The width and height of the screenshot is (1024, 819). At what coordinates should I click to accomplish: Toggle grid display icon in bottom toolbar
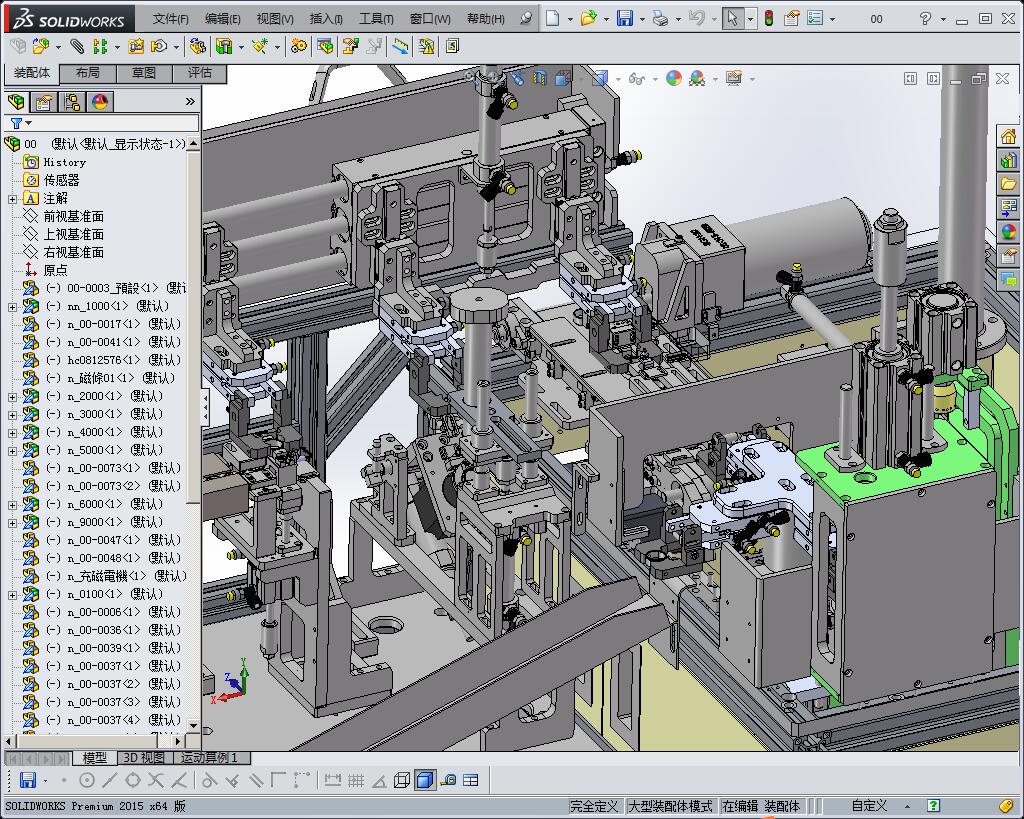point(356,780)
